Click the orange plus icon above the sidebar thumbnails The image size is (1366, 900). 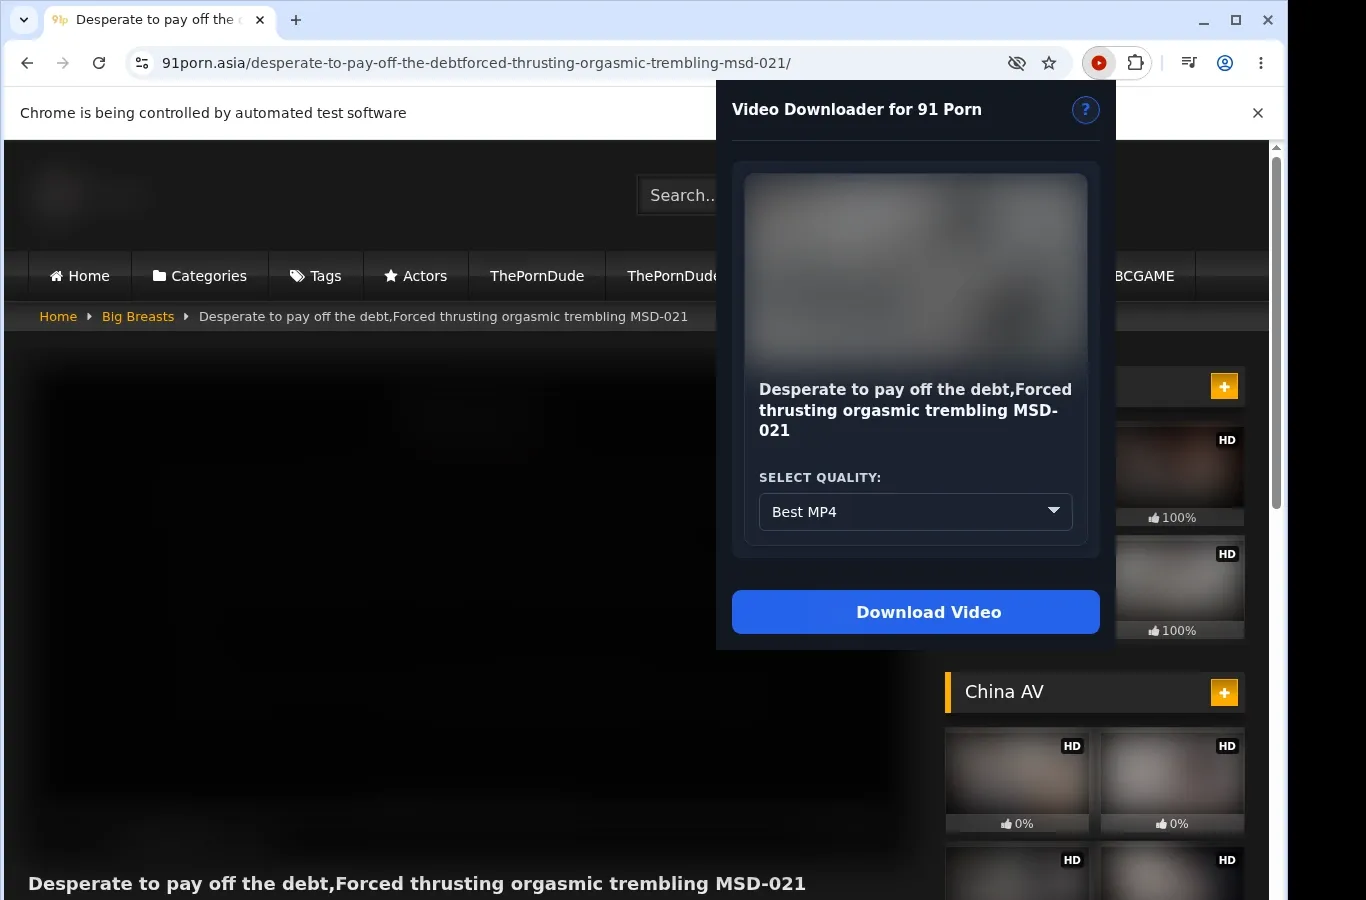(x=1224, y=386)
